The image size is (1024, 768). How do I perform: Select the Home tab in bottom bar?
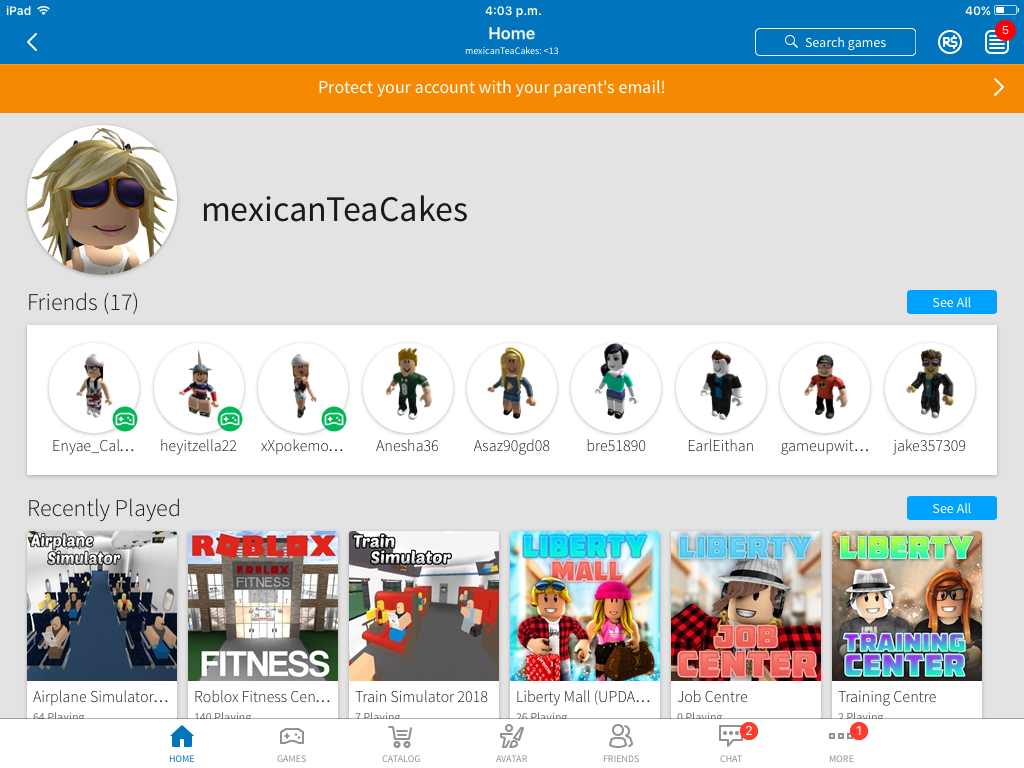pos(182,744)
